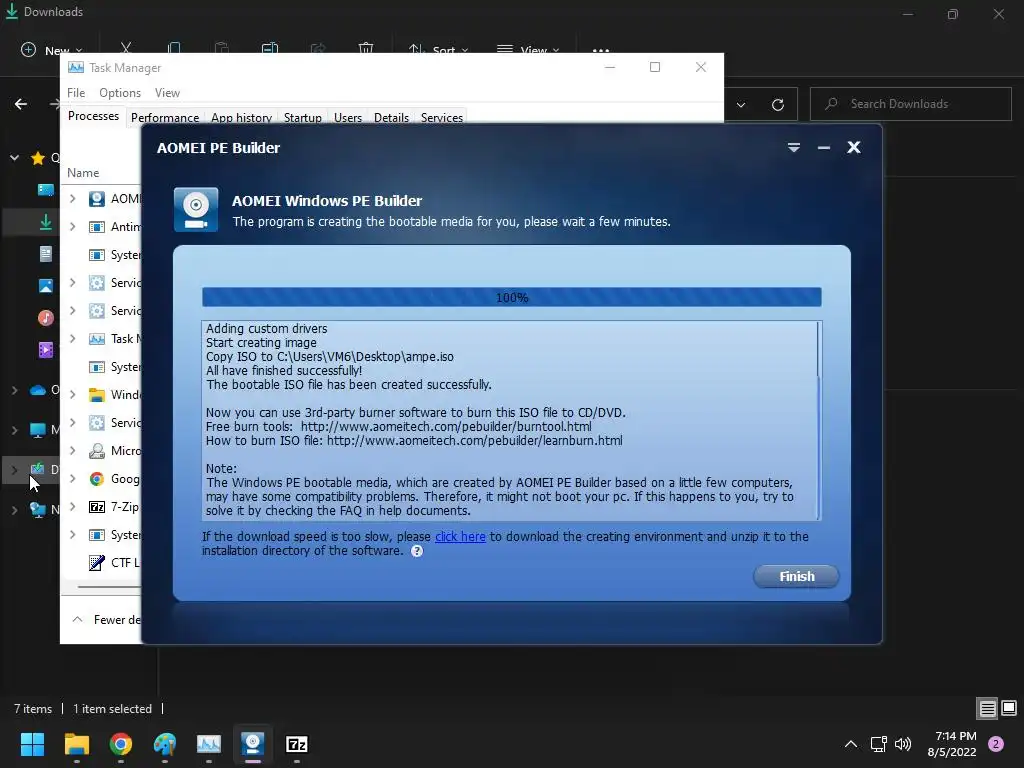Switch to the Users tab
Image resolution: width=1024 pixels, height=768 pixels.
(x=347, y=118)
